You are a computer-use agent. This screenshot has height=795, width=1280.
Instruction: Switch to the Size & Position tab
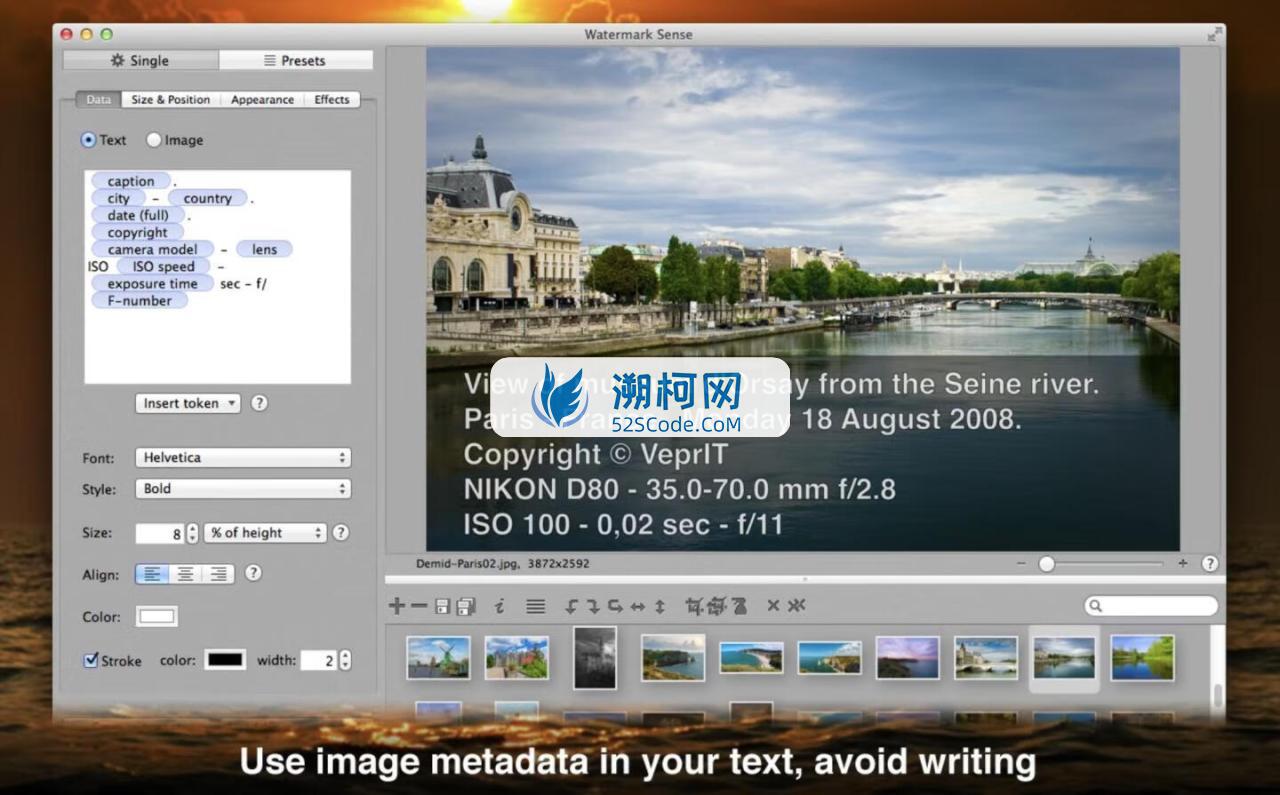click(x=171, y=100)
